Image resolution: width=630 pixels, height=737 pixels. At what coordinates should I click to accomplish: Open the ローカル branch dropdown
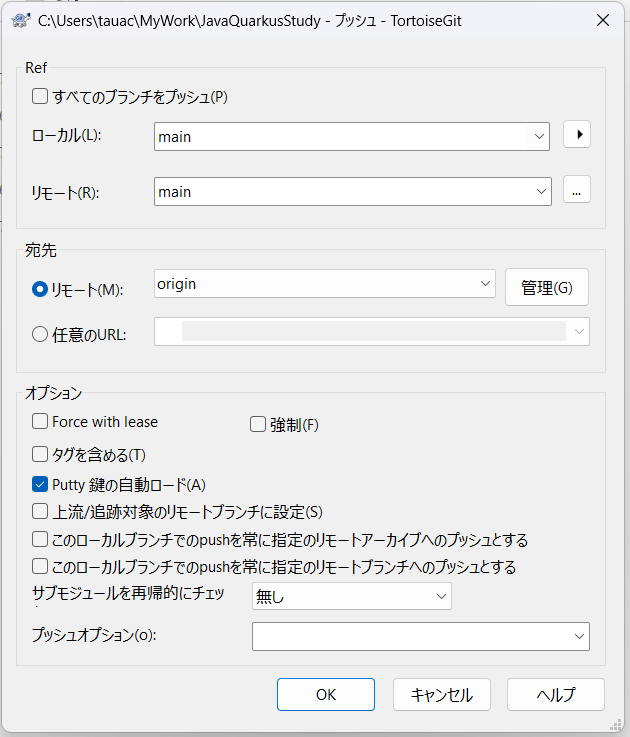pyautogui.click(x=540, y=136)
